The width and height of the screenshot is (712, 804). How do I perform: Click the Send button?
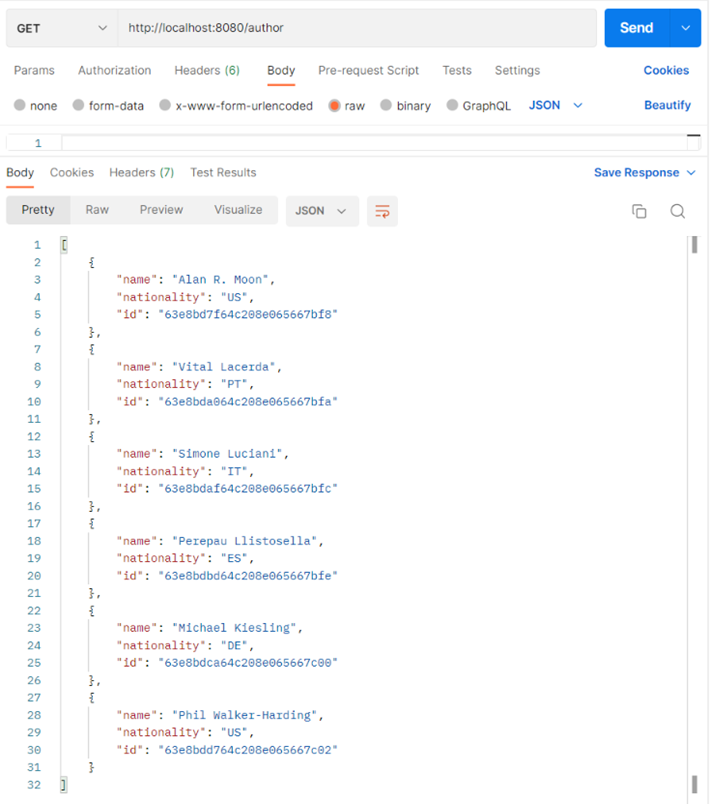(x=636, y=28)
